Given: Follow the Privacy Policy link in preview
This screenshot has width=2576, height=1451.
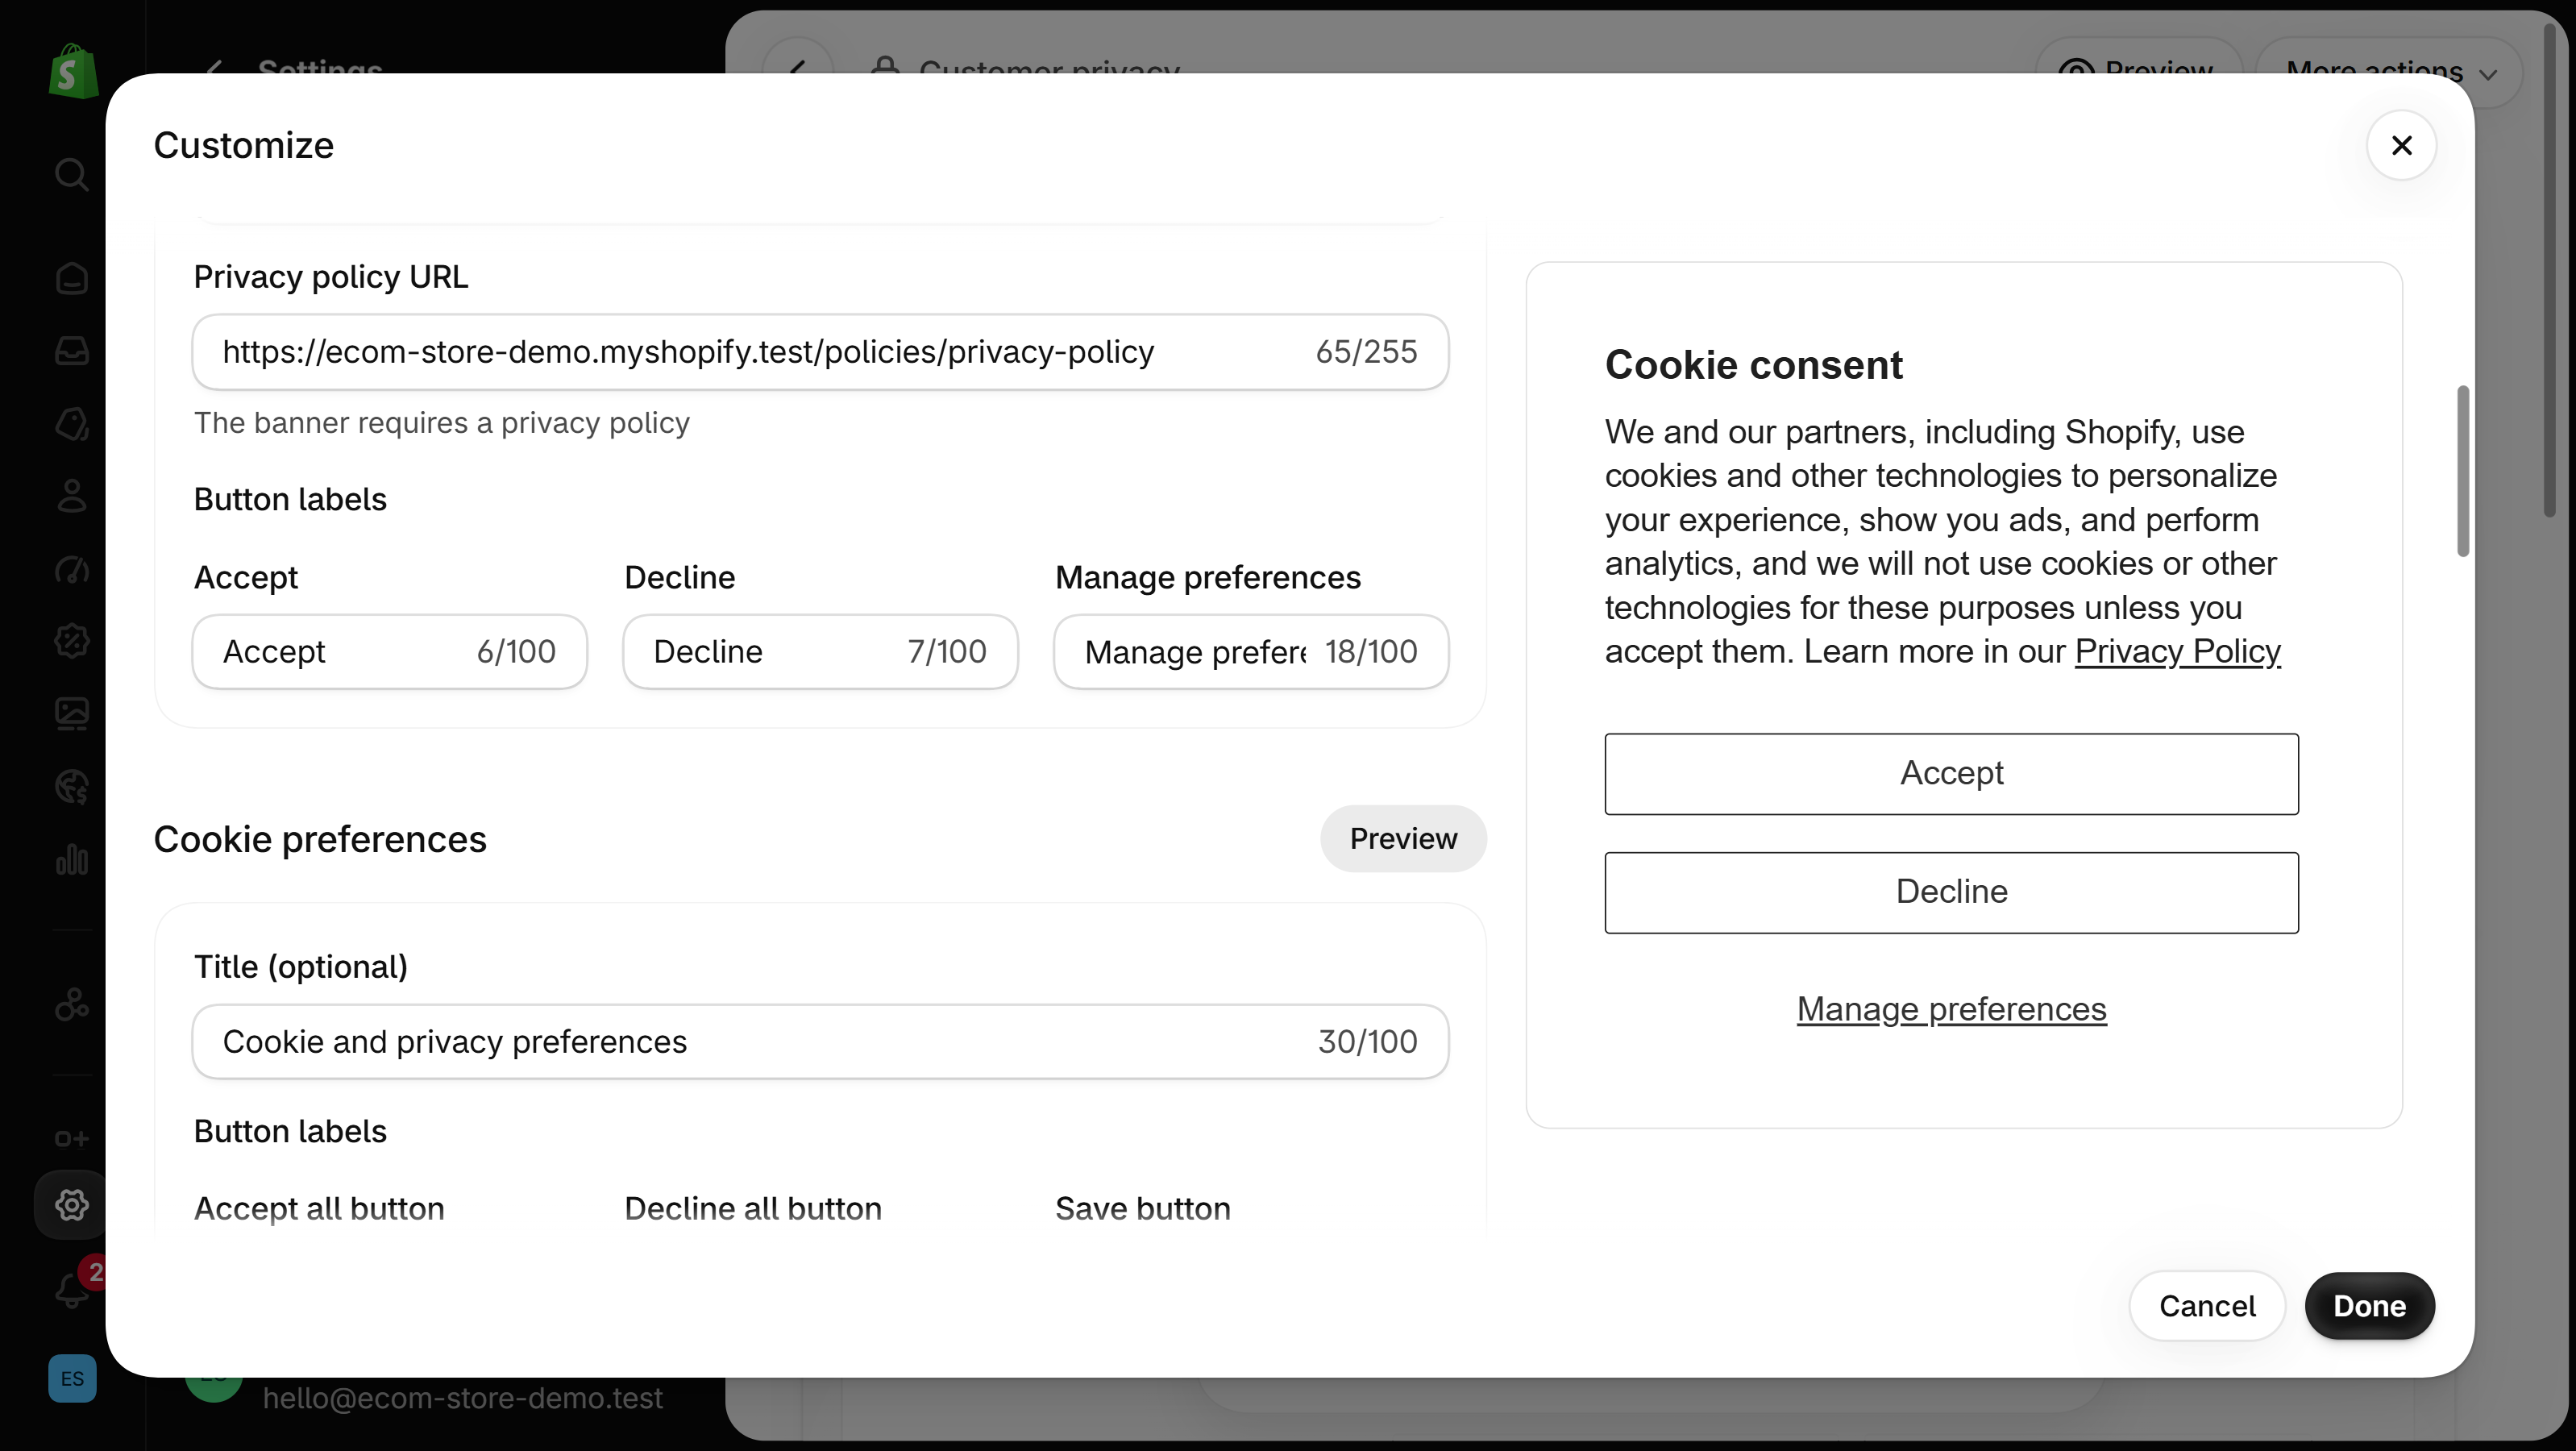Looking at the screenshot, I should click(2177, 652).
